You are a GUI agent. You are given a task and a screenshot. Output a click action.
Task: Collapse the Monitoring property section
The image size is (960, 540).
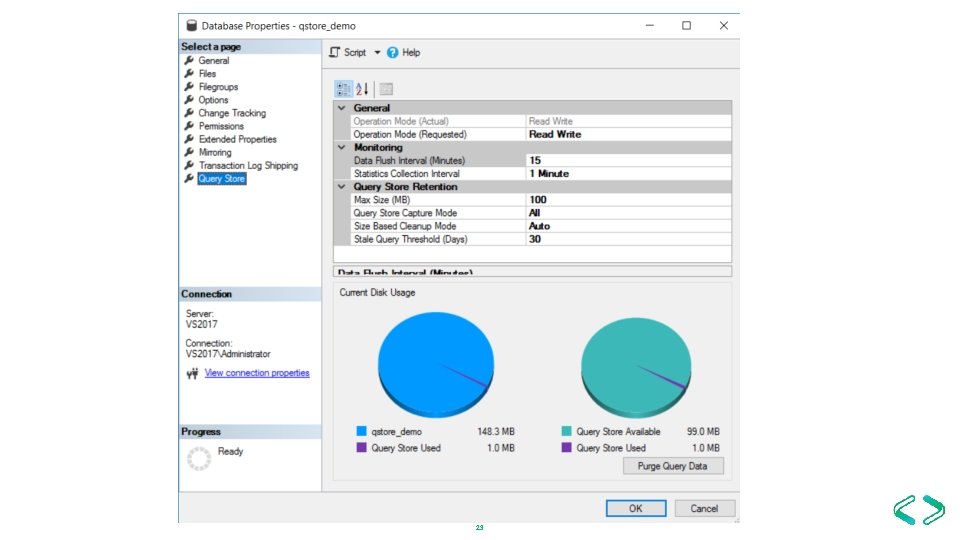(342, 148)
